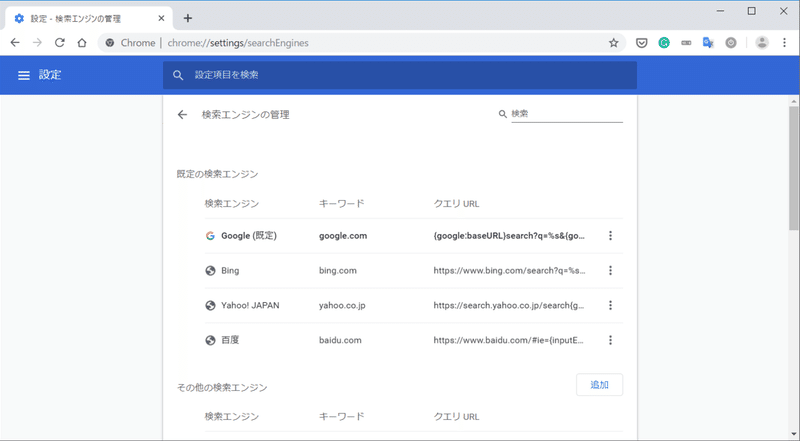Screen dimensions: 800x441
Task: Open more actions for Yahoo! JAPAN row
Action: pyautogui.click(x=610, y=305)
